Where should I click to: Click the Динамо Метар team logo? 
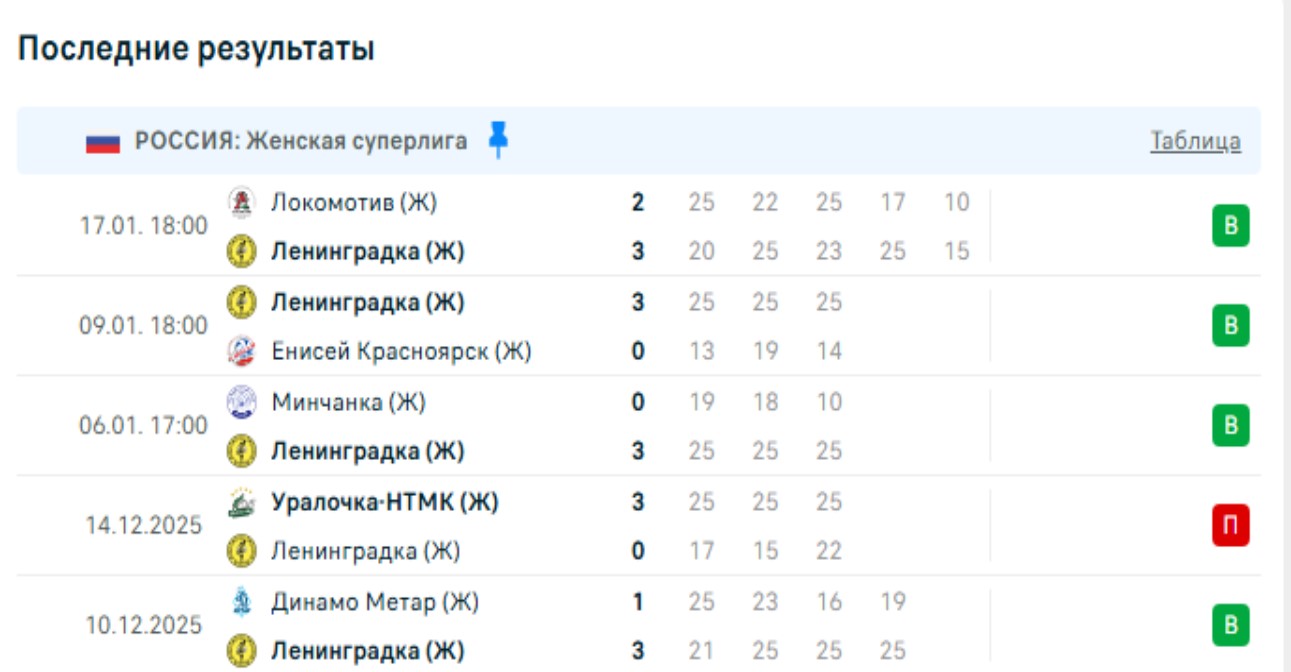[x=241, y=602]
